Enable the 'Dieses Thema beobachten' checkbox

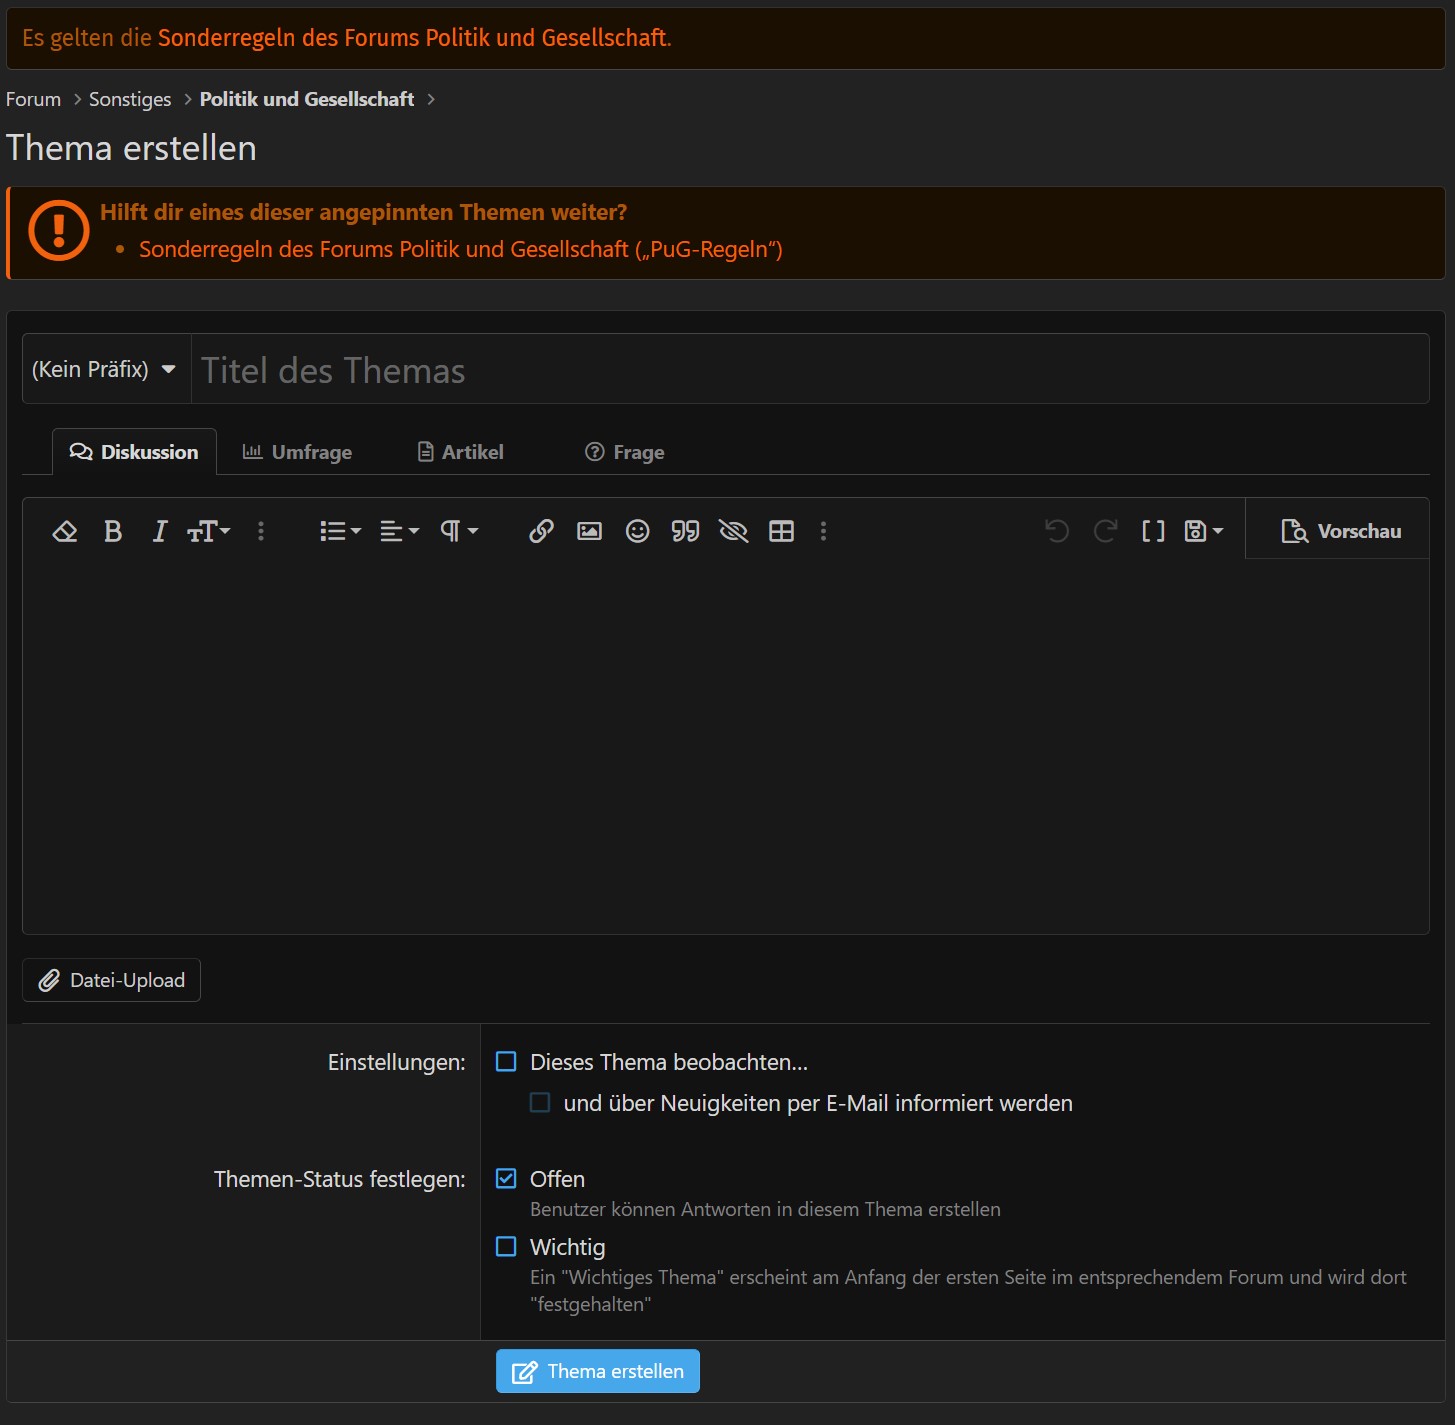(x=506, y=1062)
